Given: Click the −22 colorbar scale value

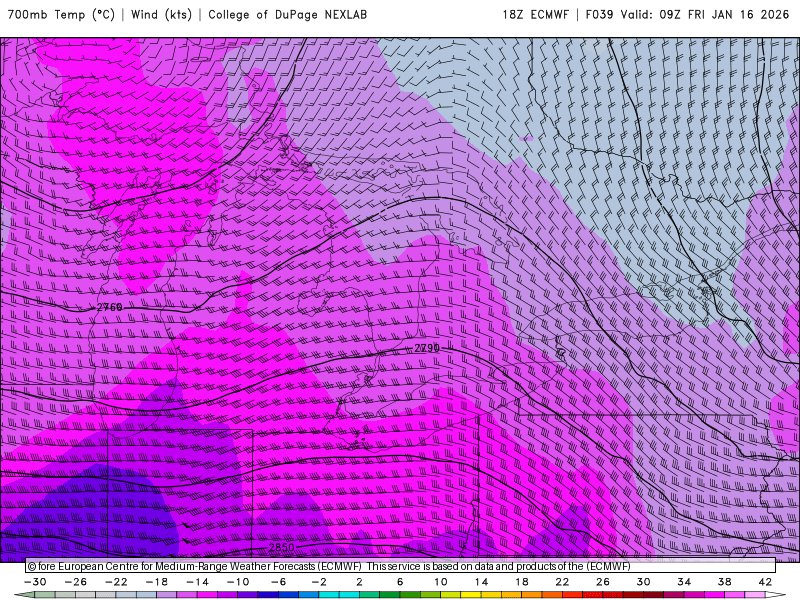Looking at the screenshot, I should [x=116, y=582].
